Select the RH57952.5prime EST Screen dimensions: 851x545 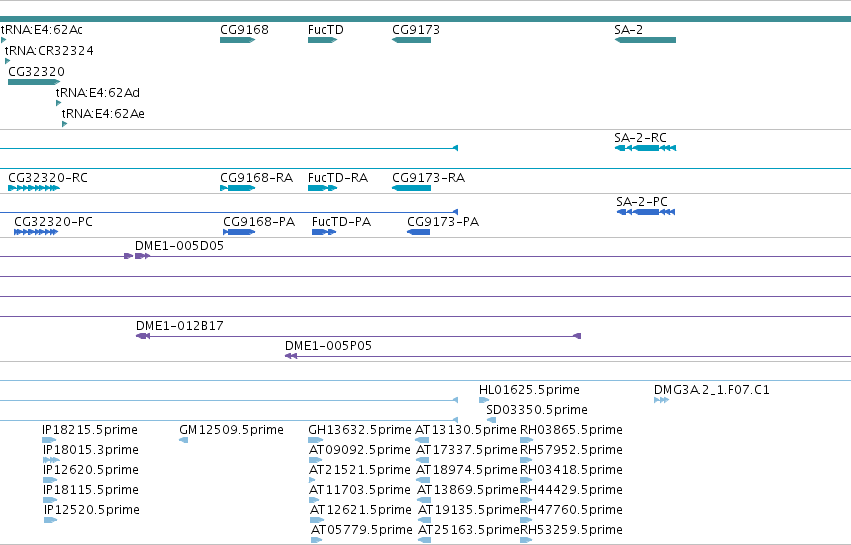526,460
